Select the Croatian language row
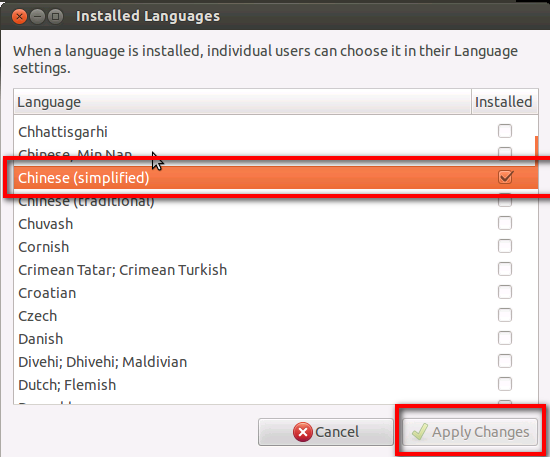The image size is (550, 457). click(276, 293)
